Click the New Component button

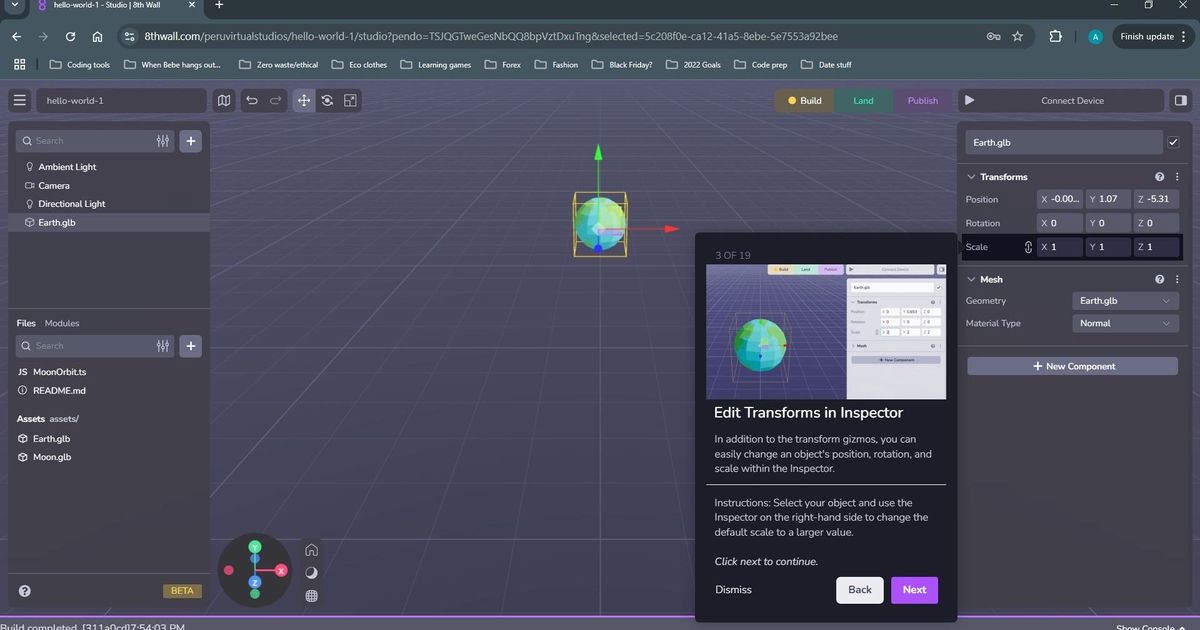coord(1071,366)
